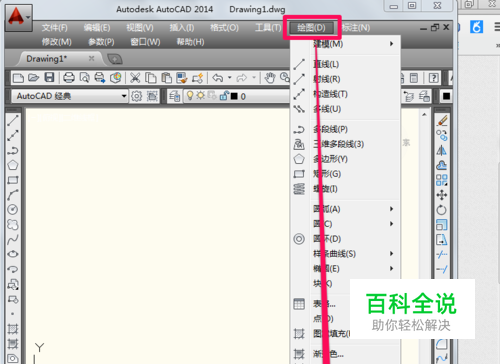The width and height of the screenshot is (500, 364).
Task: Select the Scale tool
Action: [x=442, y=225]
